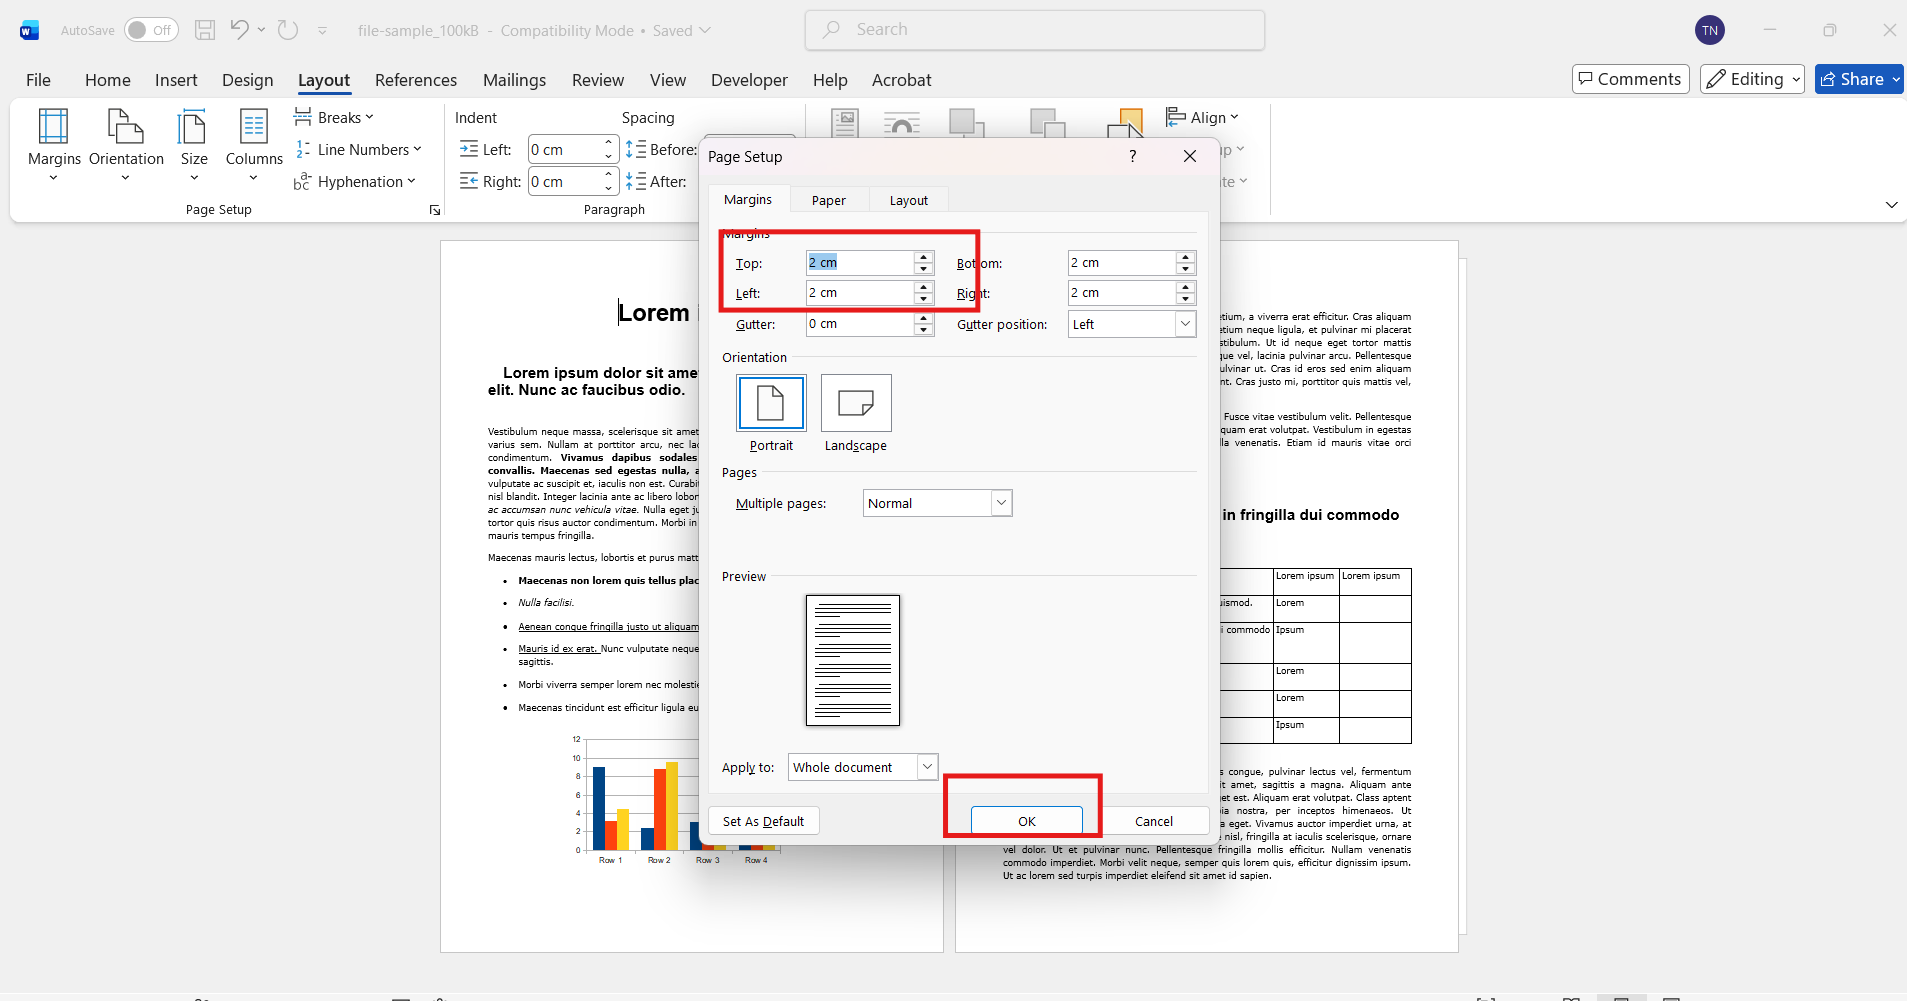The height and width of the screenshot is (1001, 1907).
Task: Open the Align dropdown in ribbon
Action: tap(1202, 117)
